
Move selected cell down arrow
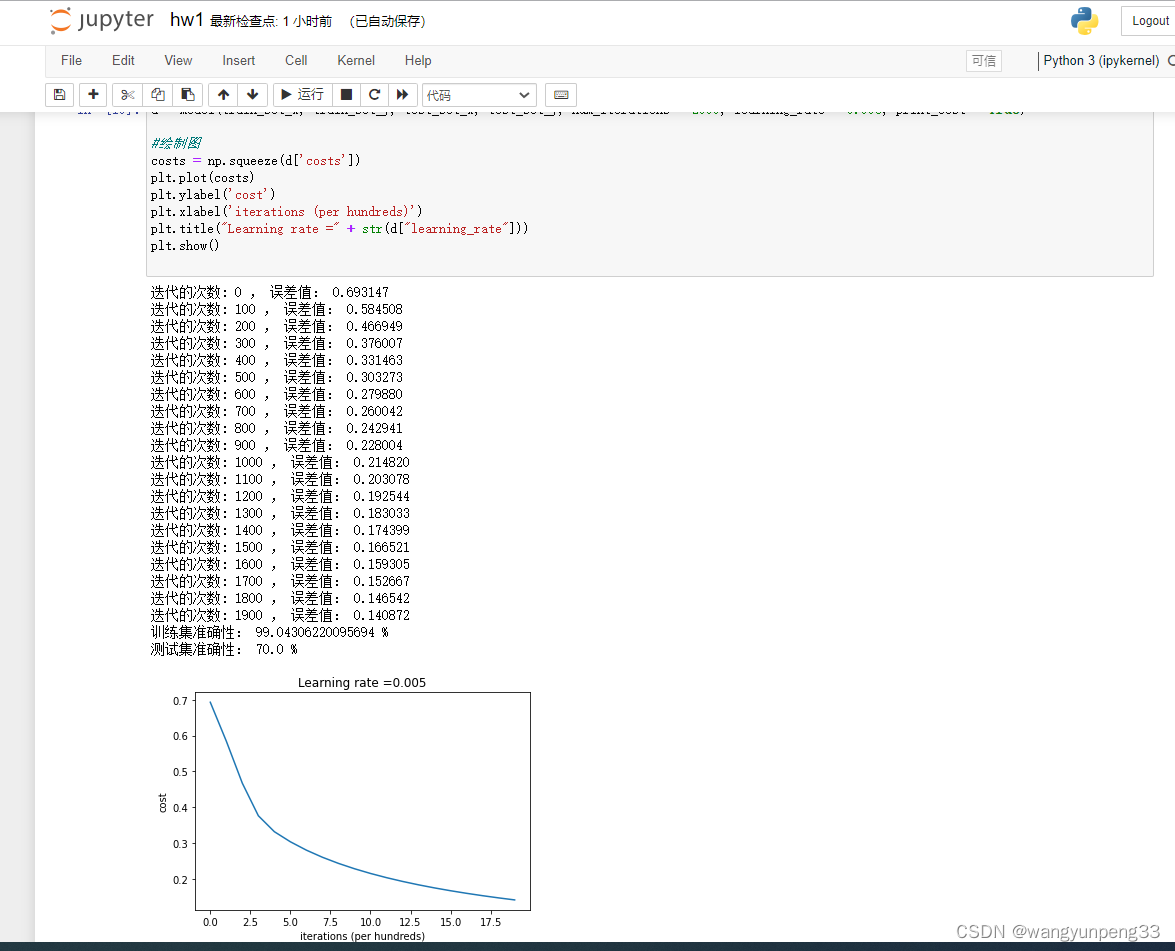pos(253,94)
